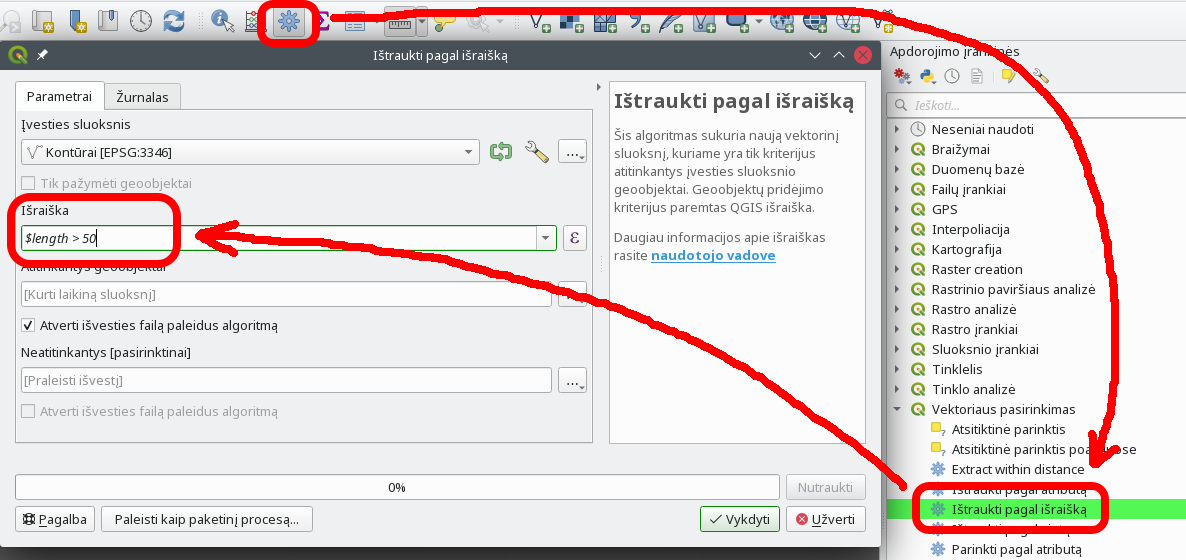Add virtual layer rounded rectangle icon
Image resolution: width=1186 pixels, height=560 pixels.
[x=737, y=21]
